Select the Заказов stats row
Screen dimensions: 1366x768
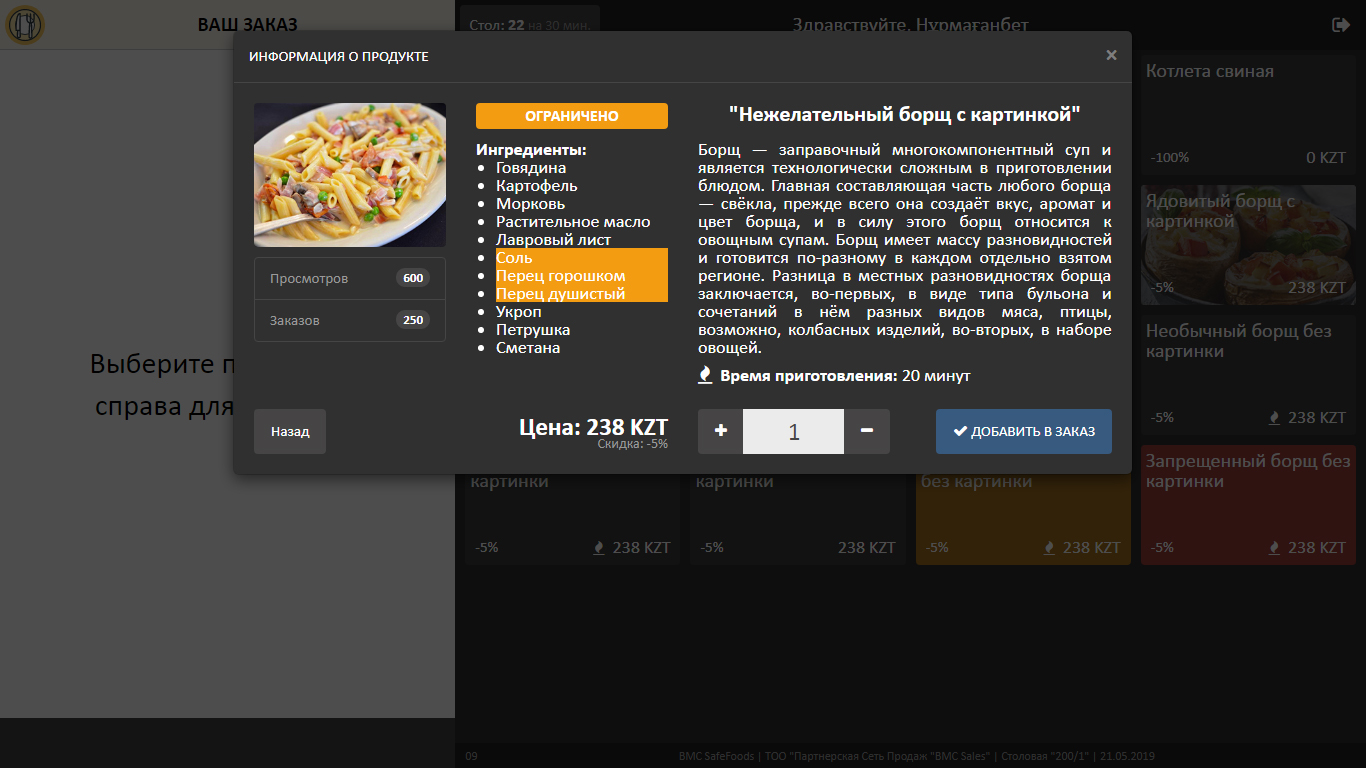coord(350,320)
